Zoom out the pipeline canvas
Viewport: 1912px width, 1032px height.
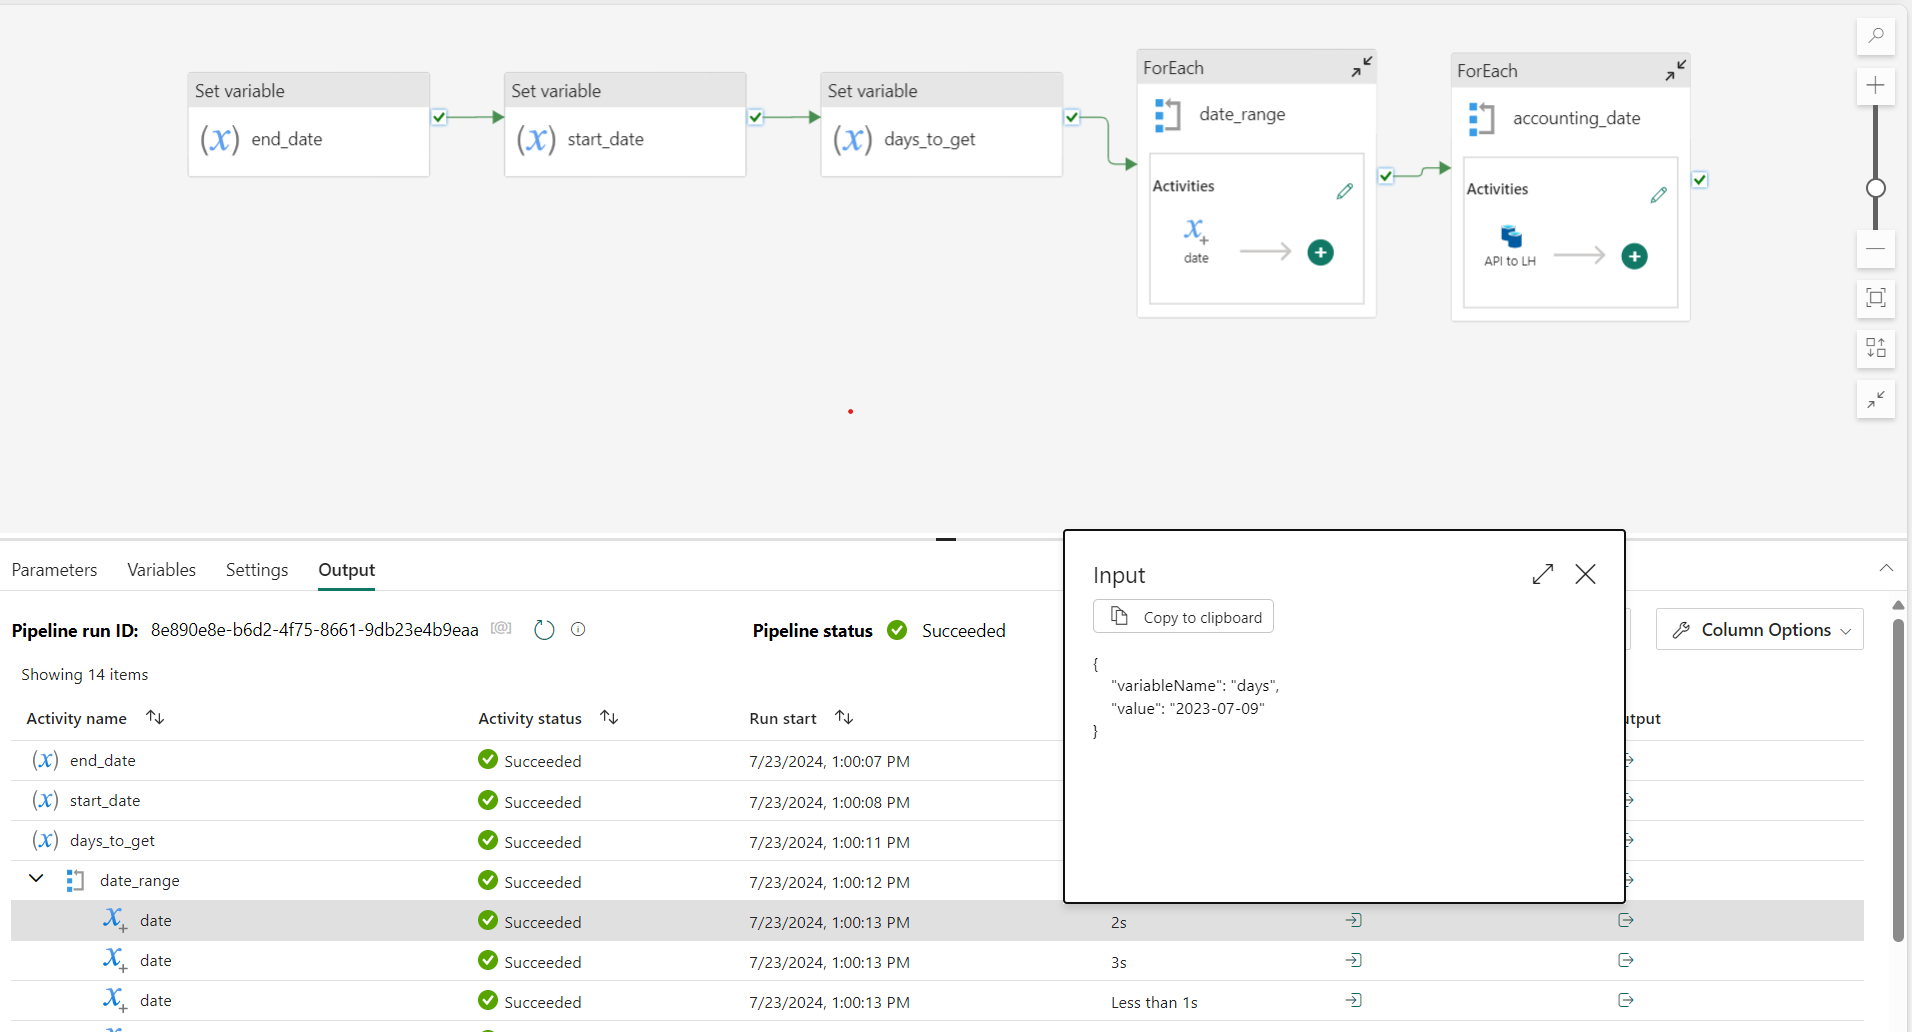click(x=1876, y=249)
